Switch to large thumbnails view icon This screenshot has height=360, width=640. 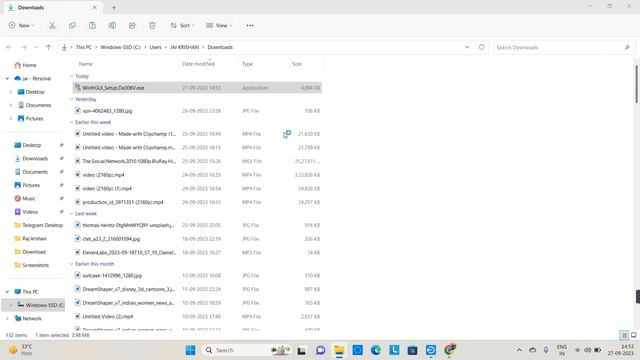634,335
